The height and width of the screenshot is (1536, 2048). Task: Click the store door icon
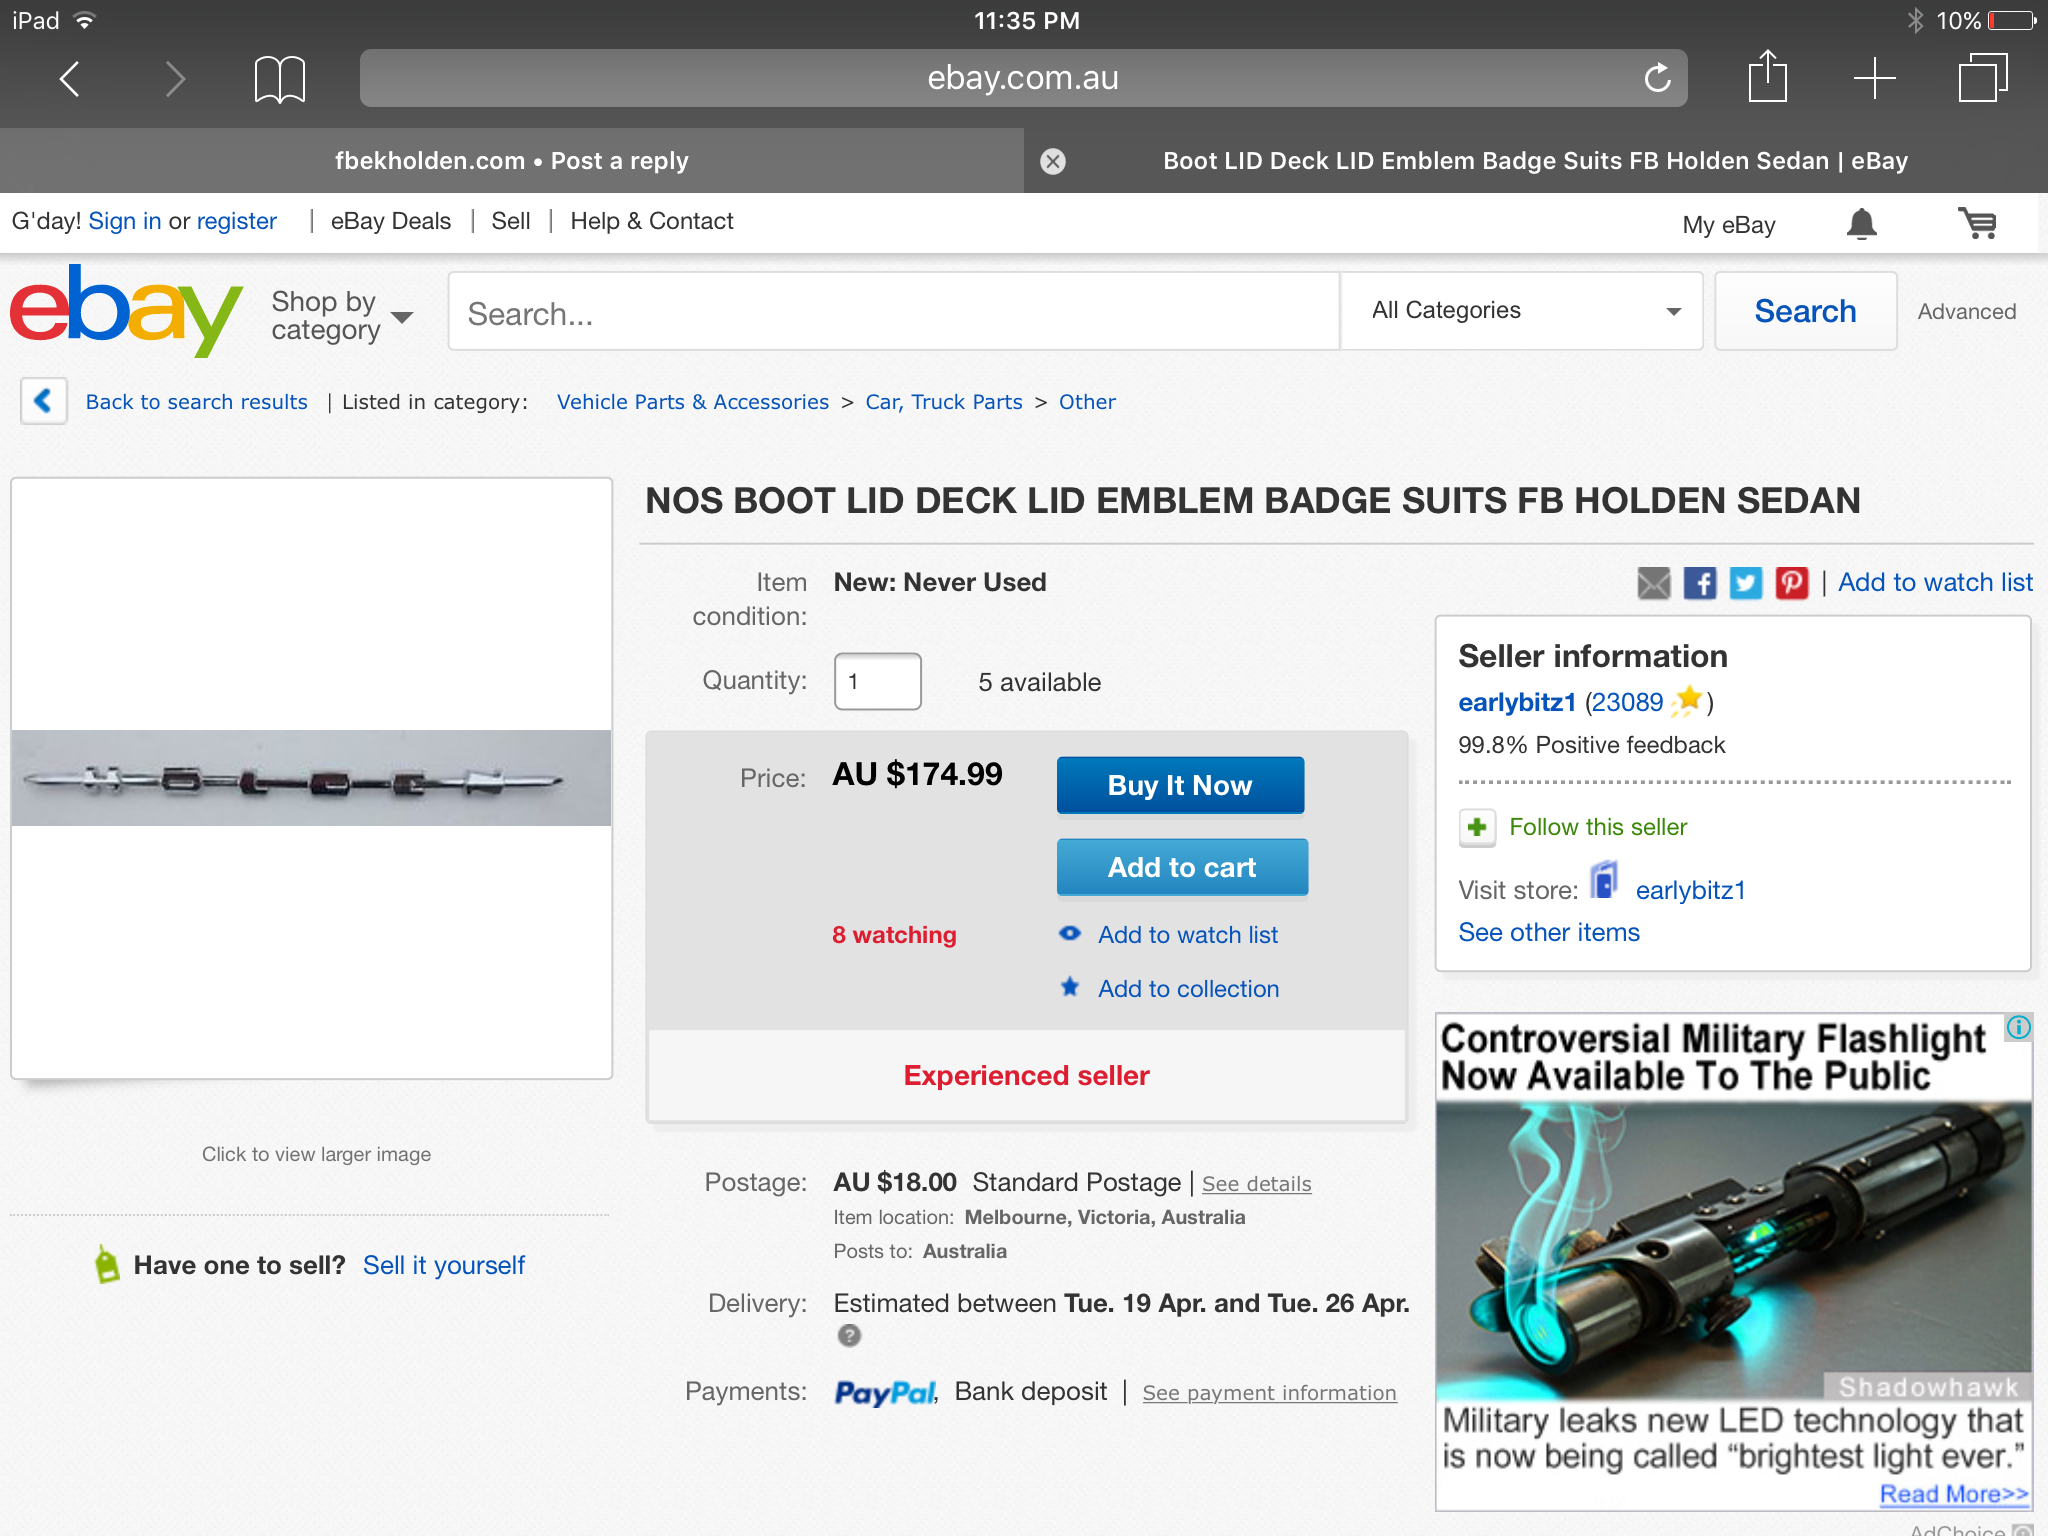(x=1604, y=881)
